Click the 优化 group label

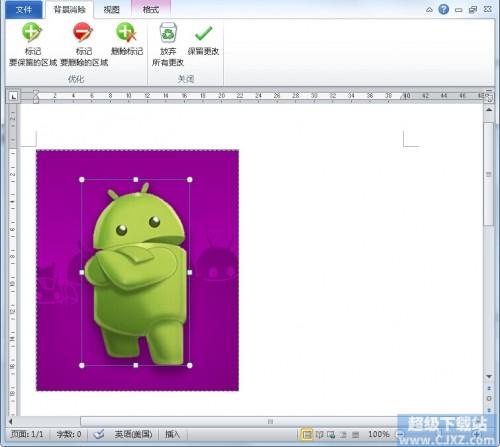[x=76, y=79]
